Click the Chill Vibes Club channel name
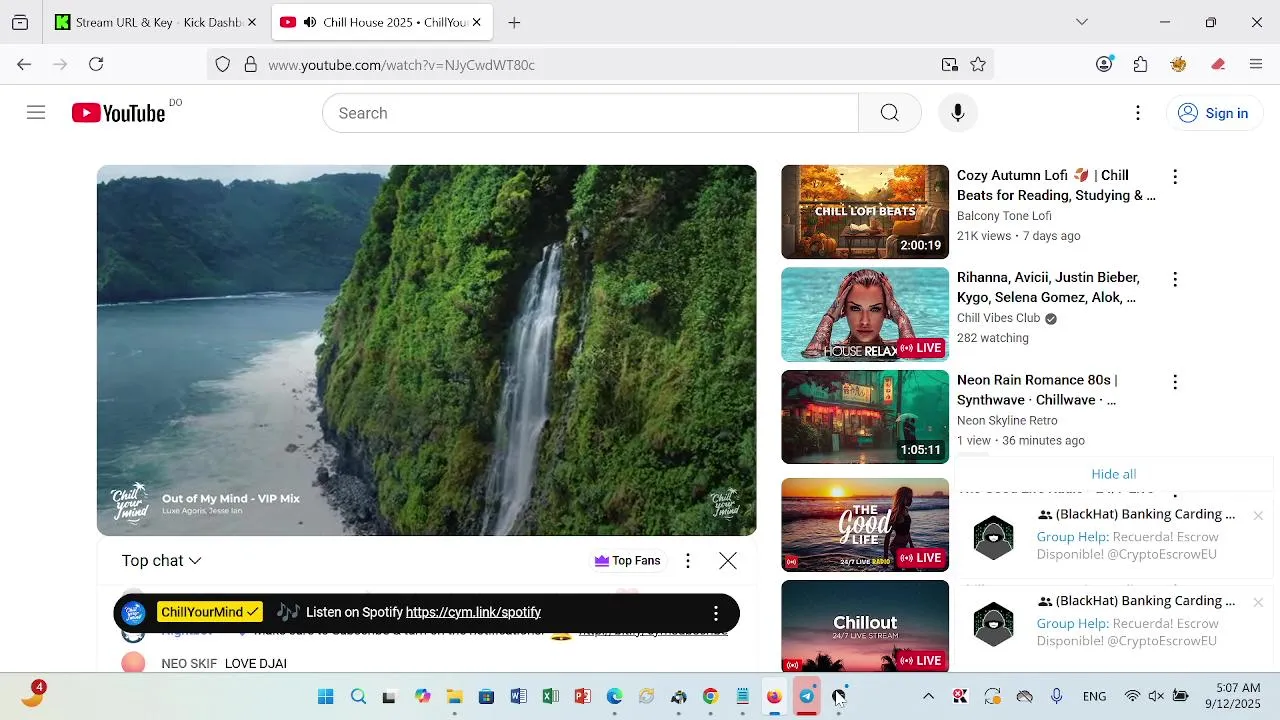The image size is (1280, 720). point(998,318)
